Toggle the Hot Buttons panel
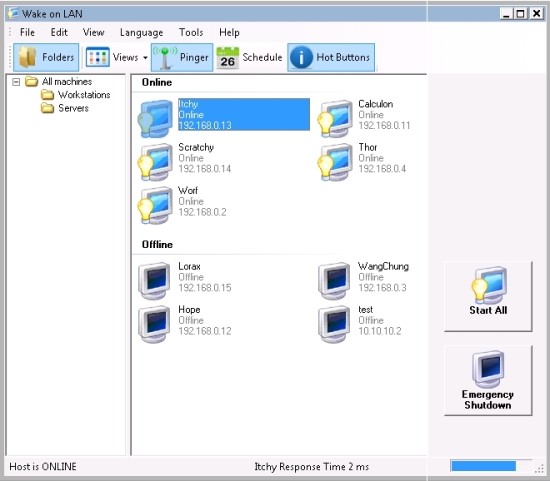This screenshot has width=550, height=481. pyautogui.click(x=331, y=57)
